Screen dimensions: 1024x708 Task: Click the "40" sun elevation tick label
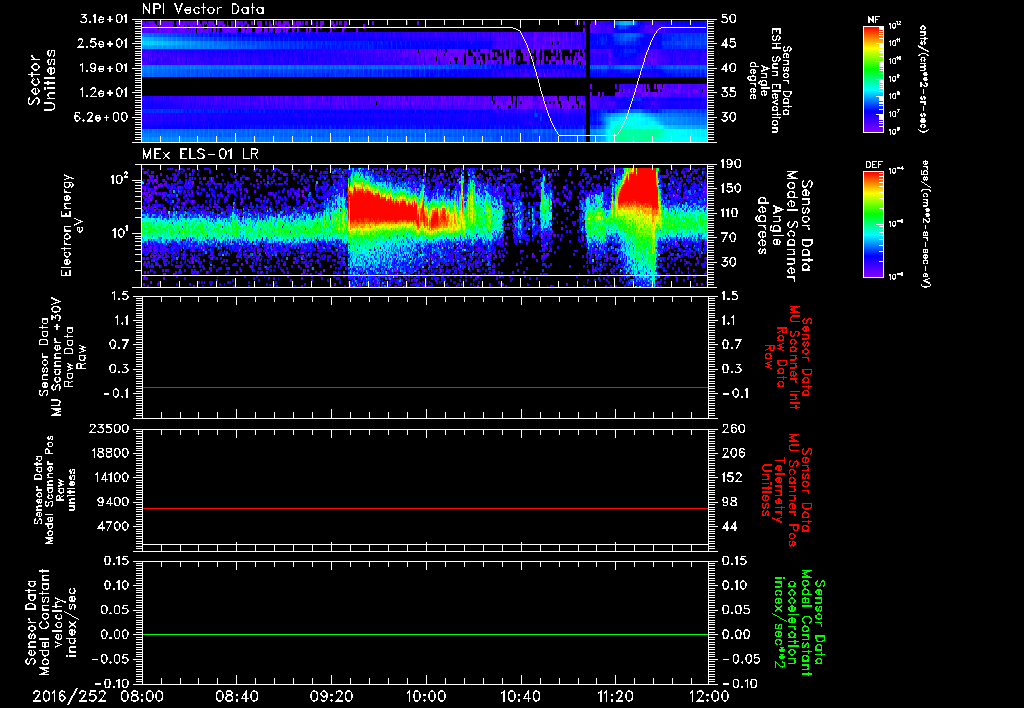(729, 68)
